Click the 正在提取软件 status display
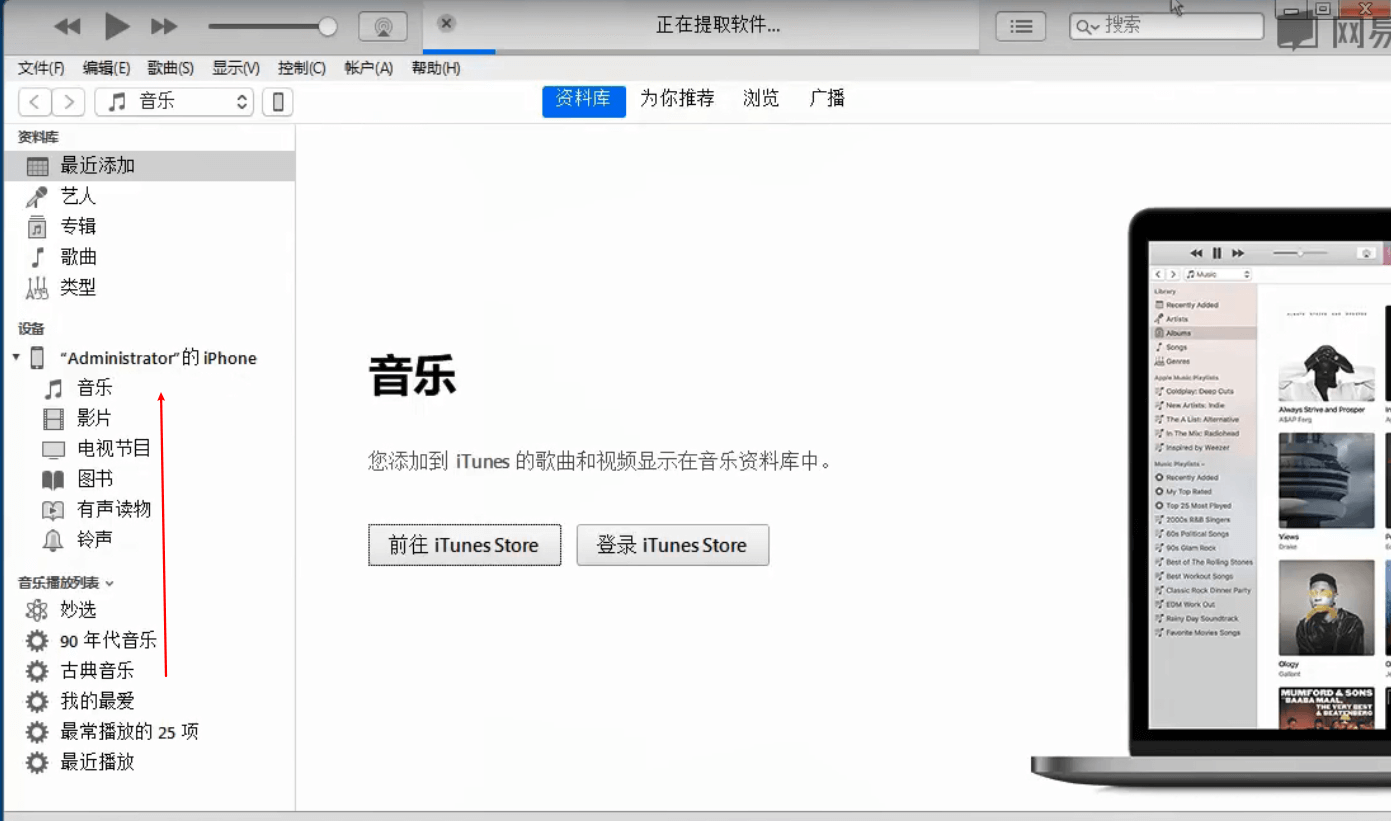Screen dimensions: 1391x821 [x=718, y=25]
